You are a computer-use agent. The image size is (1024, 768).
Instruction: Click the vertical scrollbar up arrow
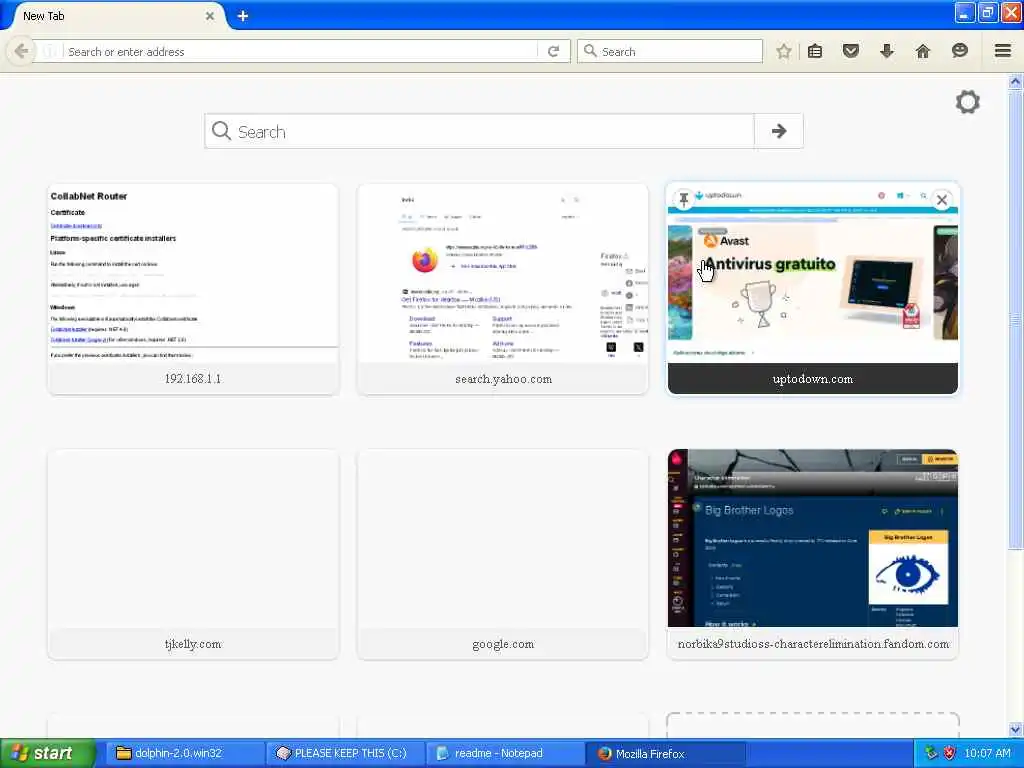click(x=1015, y=82)
